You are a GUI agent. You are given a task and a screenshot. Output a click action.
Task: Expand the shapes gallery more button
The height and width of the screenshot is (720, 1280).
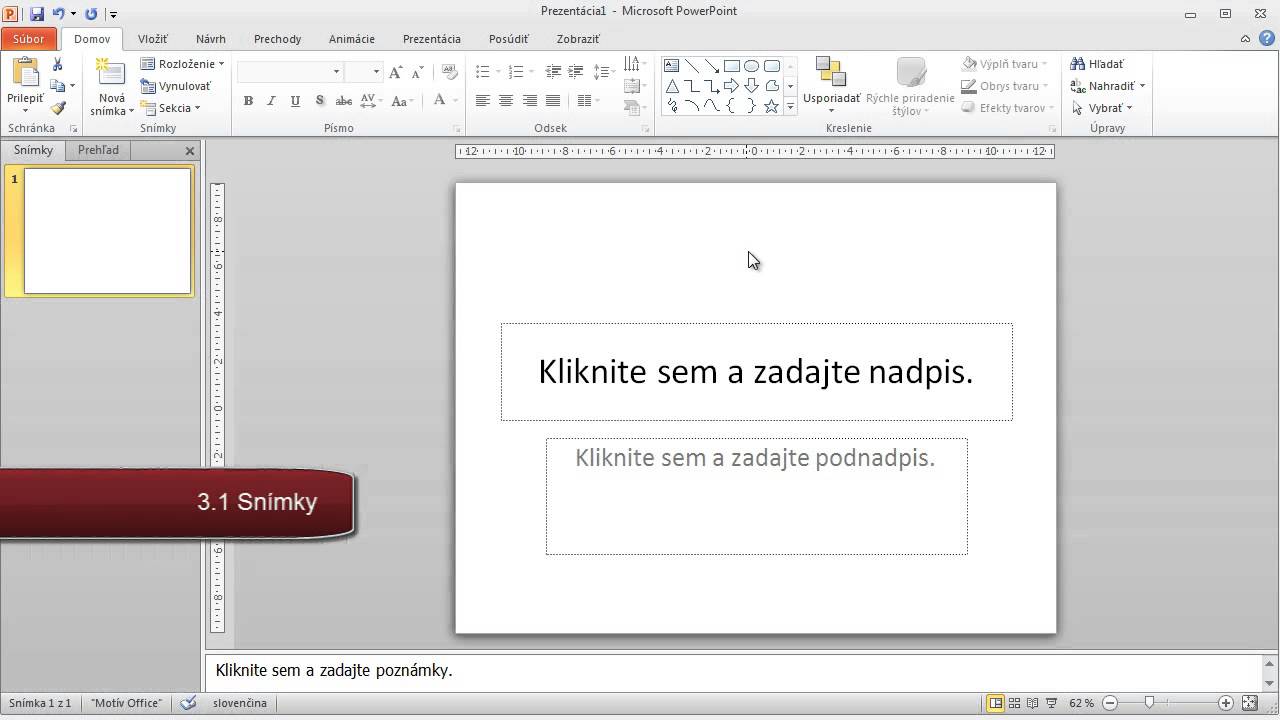pos(790,106)
